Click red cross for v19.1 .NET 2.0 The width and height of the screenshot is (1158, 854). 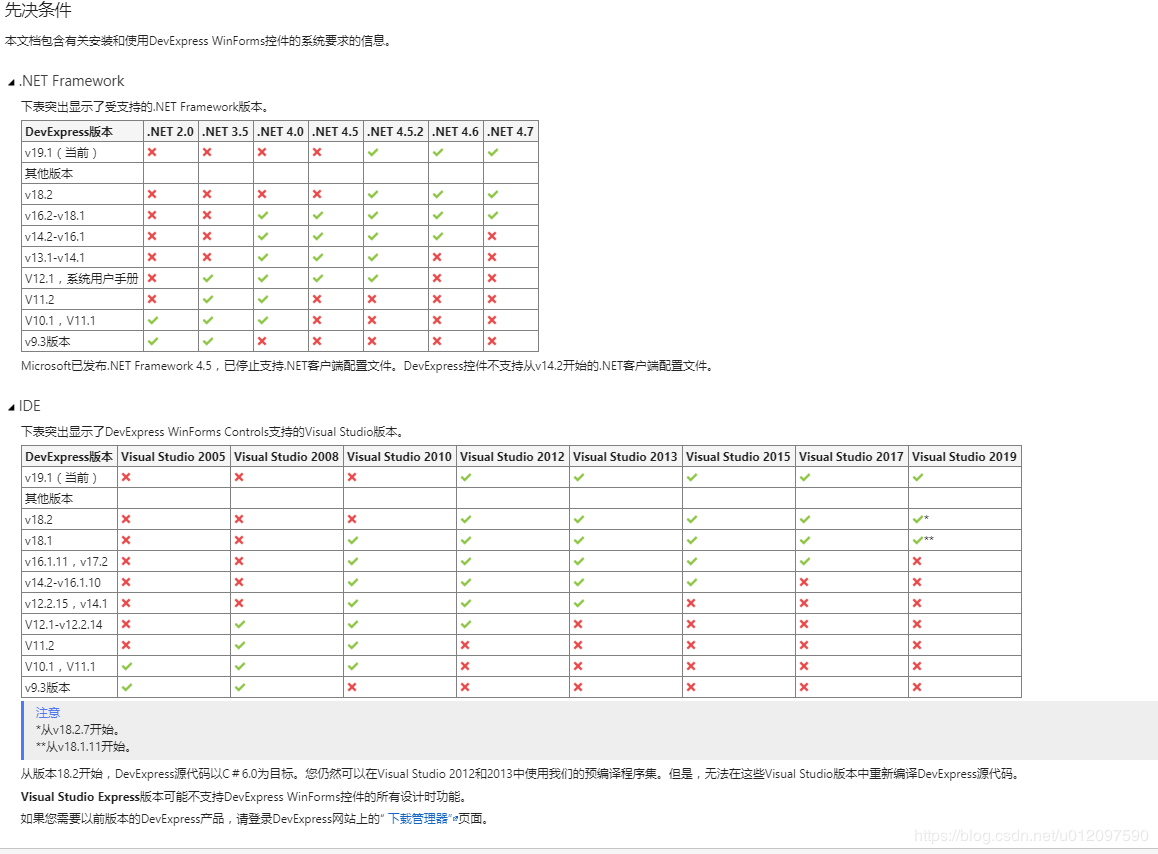[x=152, y=152]
